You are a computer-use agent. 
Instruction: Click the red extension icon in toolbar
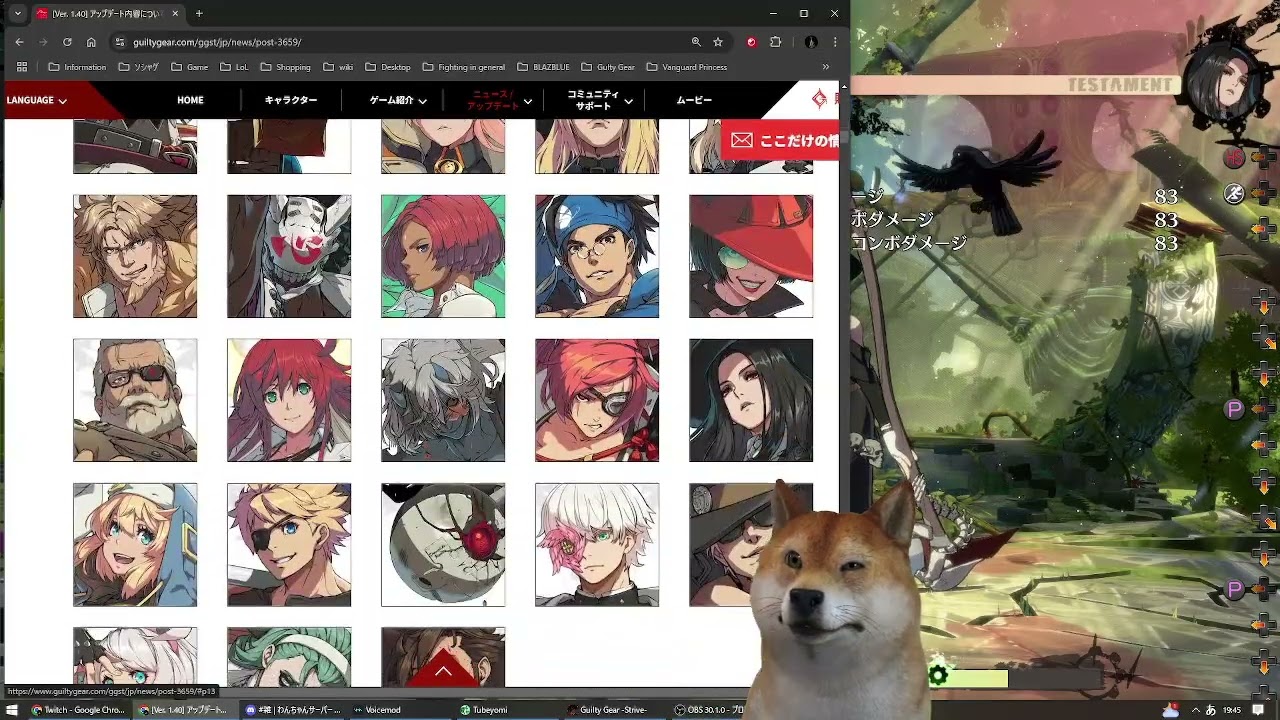click(751, 42)
